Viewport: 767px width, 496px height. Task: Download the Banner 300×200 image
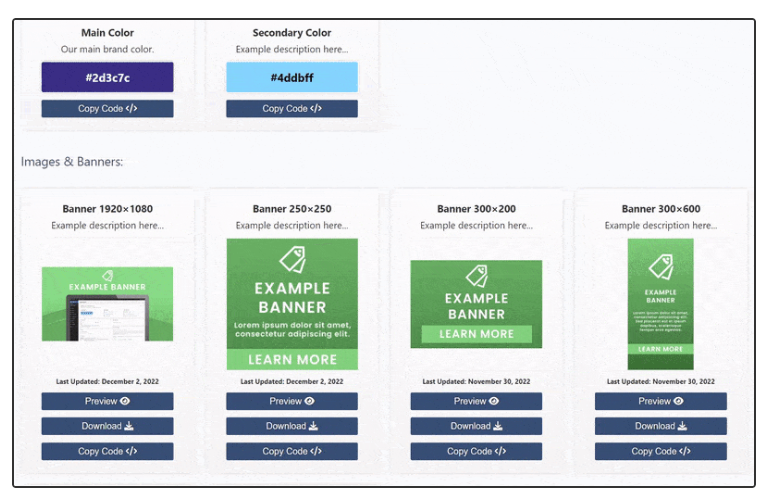[476, 426]
